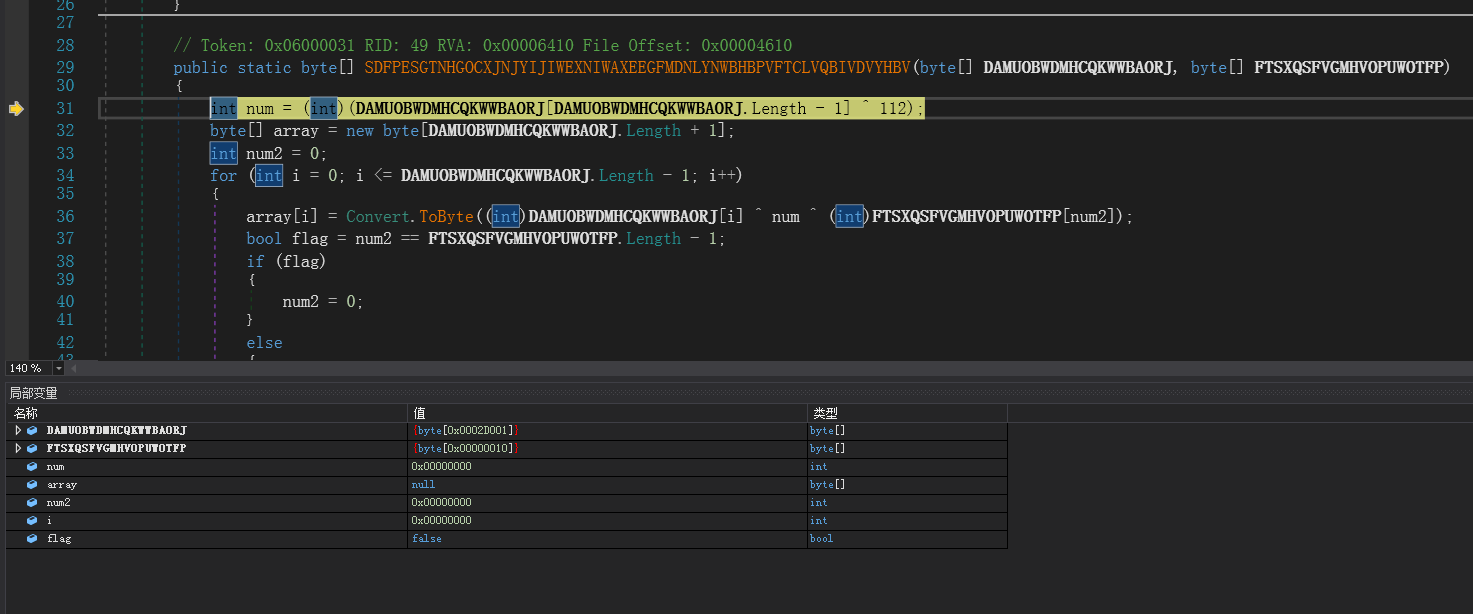Click the cube icon beside variable i
1473x614 pixels.
pyautogui.click(x=33, y=521)
